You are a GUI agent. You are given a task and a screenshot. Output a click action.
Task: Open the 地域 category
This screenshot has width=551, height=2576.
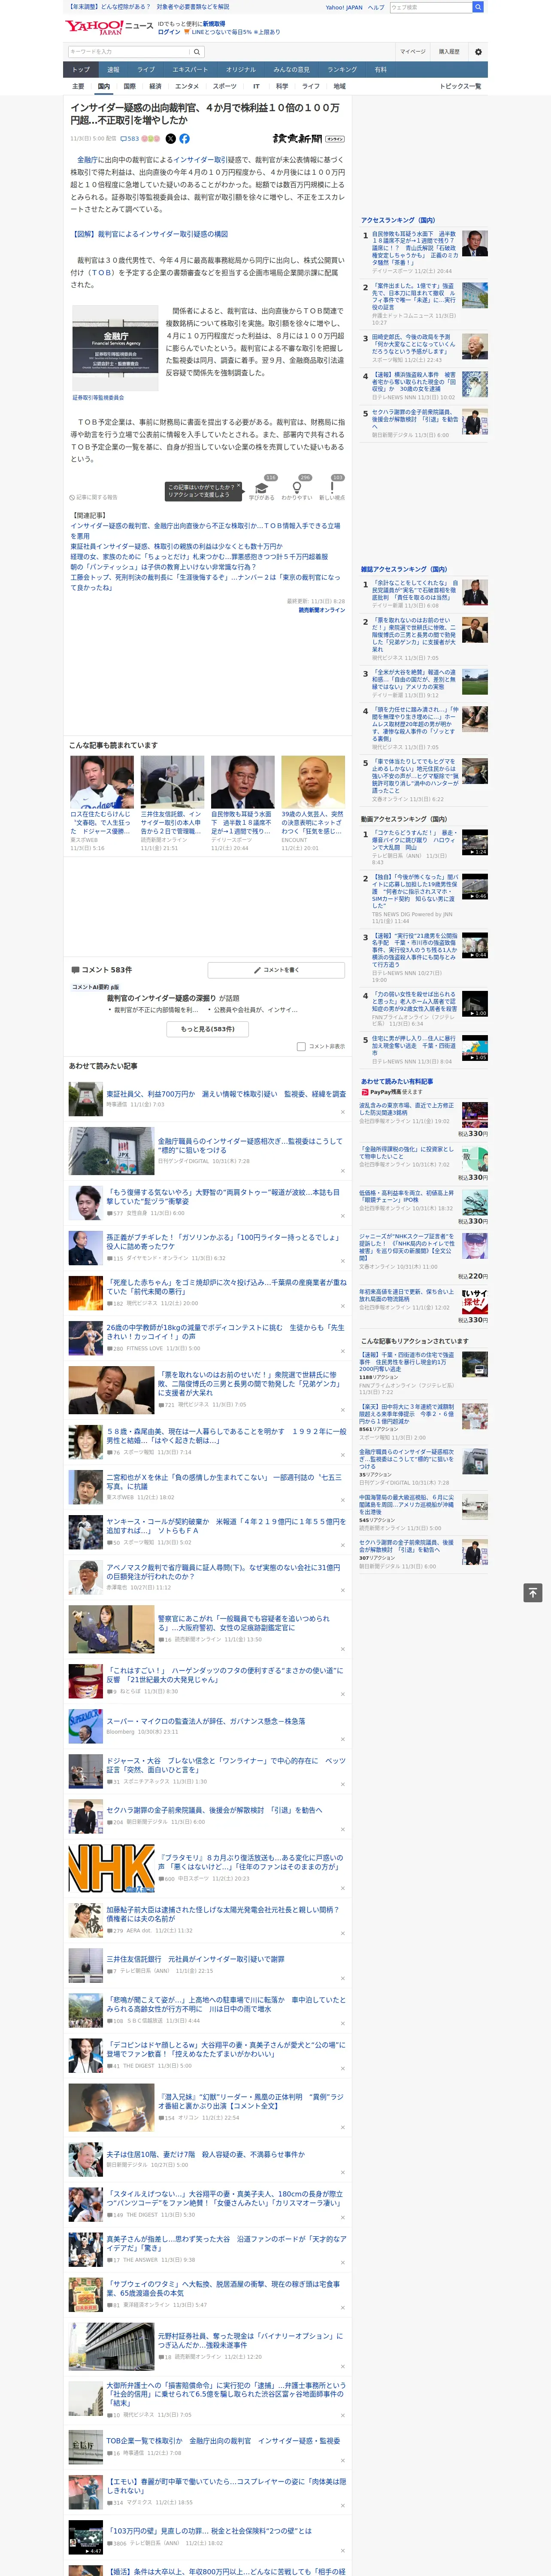pos(340,86)
